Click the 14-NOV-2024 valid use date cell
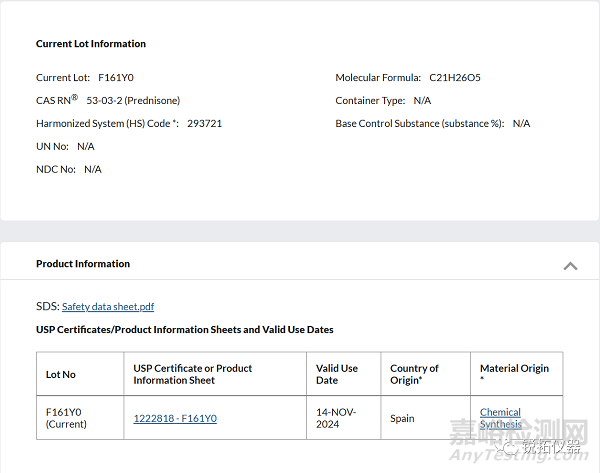 pyautogui.click(x=337, y=418)
